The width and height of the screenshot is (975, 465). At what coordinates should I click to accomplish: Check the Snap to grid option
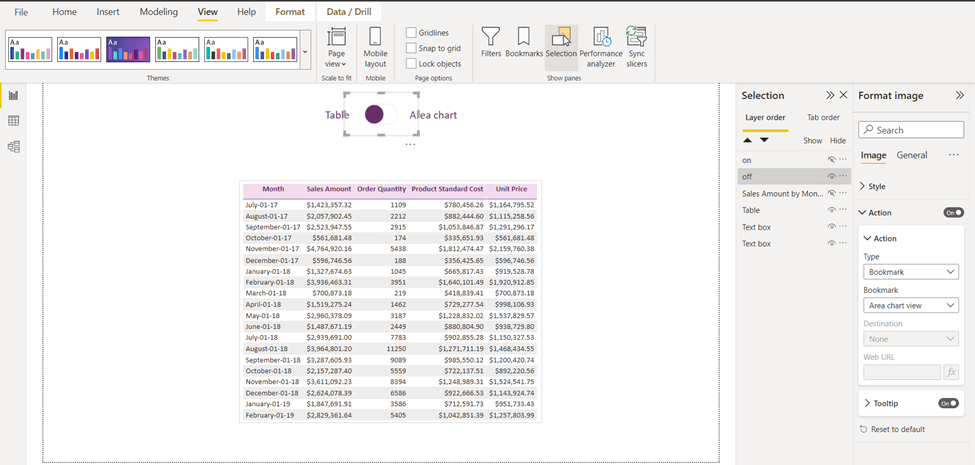click(x=411, y=48)
